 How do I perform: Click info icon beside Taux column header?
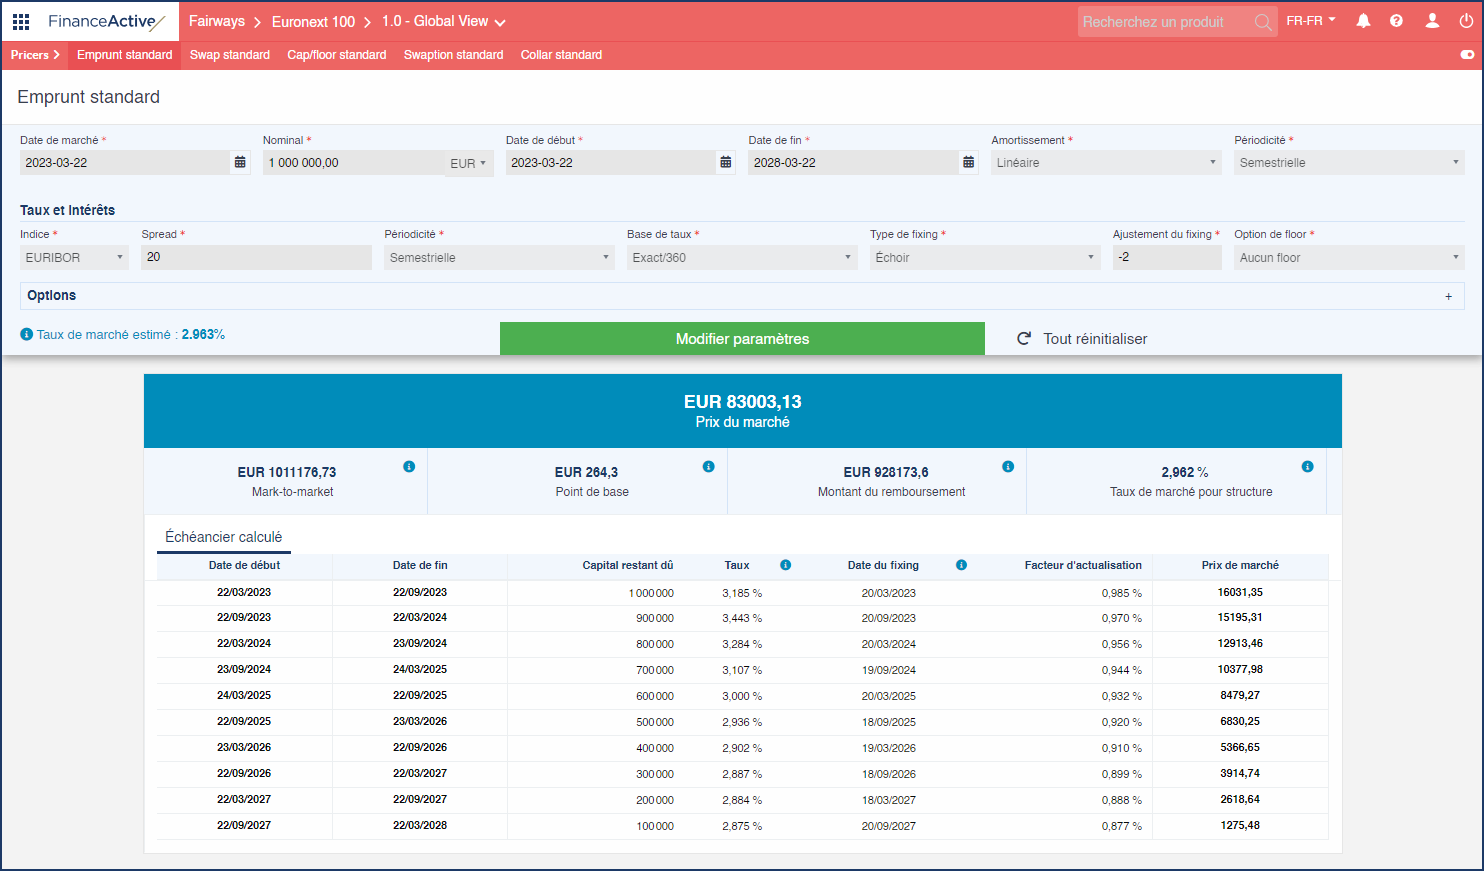tap(786, 565)
